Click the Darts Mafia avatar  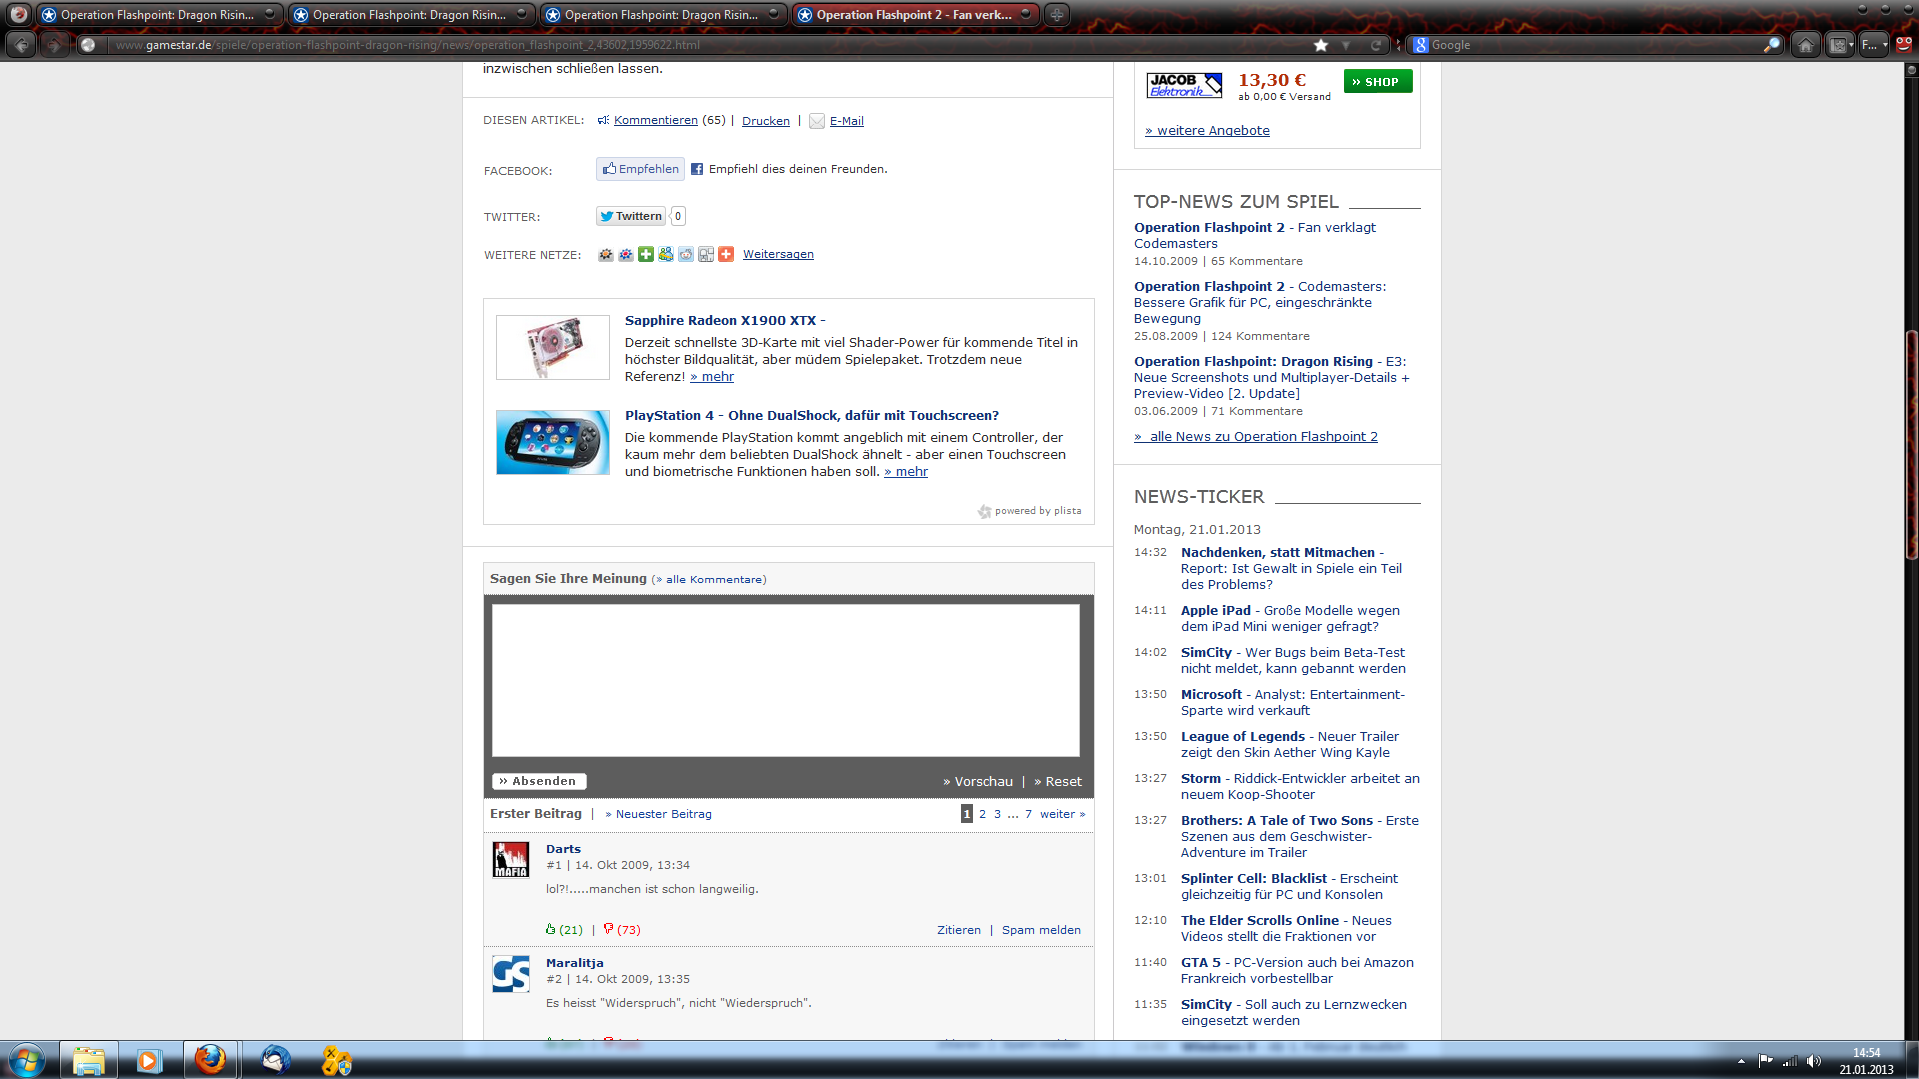coord(511,859)
